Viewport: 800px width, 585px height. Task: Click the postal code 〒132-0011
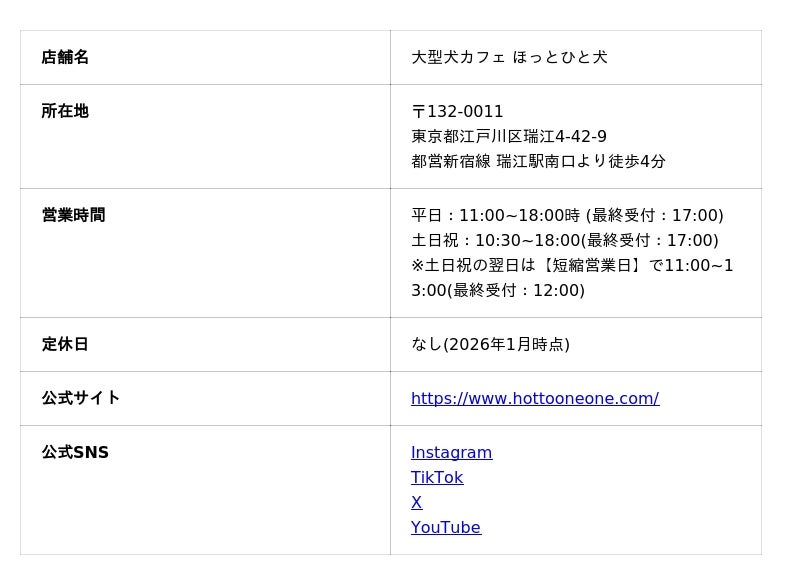(457, 112)
